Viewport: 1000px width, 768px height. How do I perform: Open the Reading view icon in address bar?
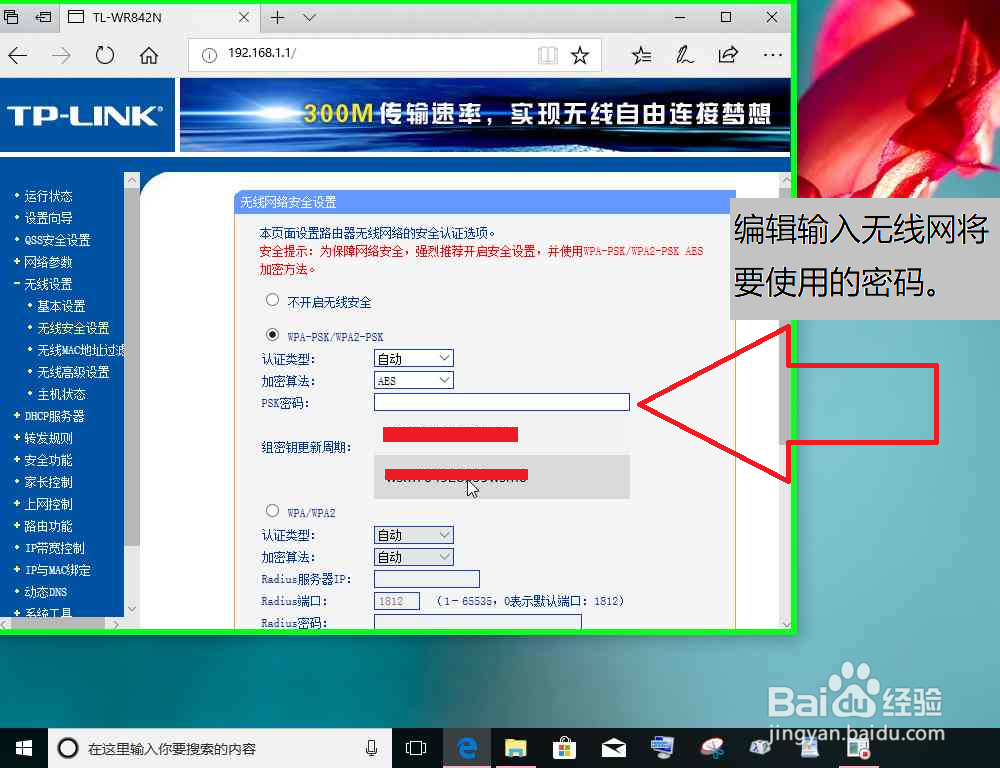(548, 56)
